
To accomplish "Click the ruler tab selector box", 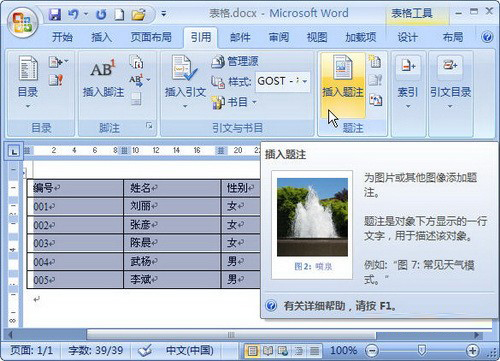I will click(x=14, y=152).
